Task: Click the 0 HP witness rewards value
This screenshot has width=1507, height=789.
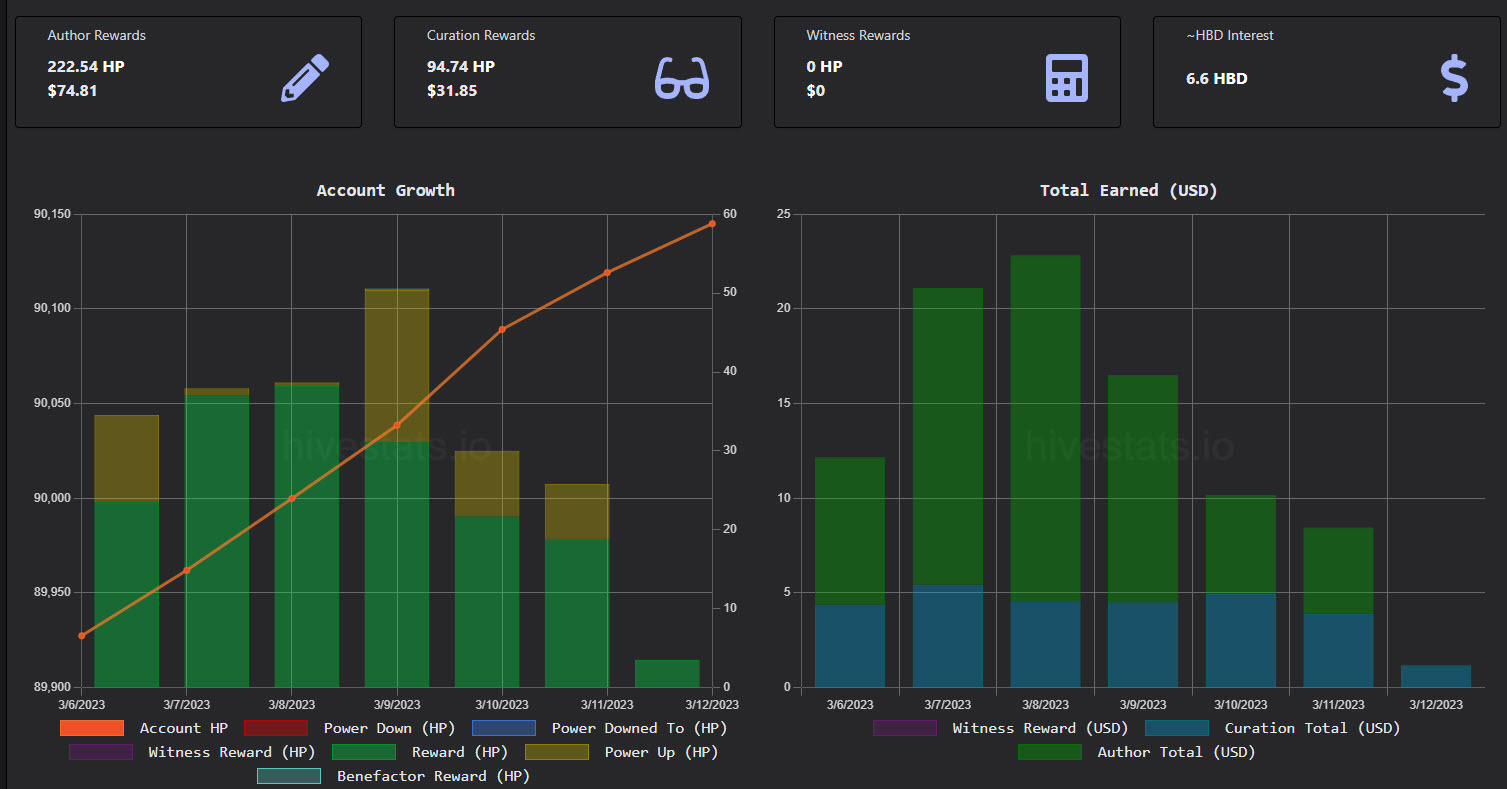Action: [825, 67]
